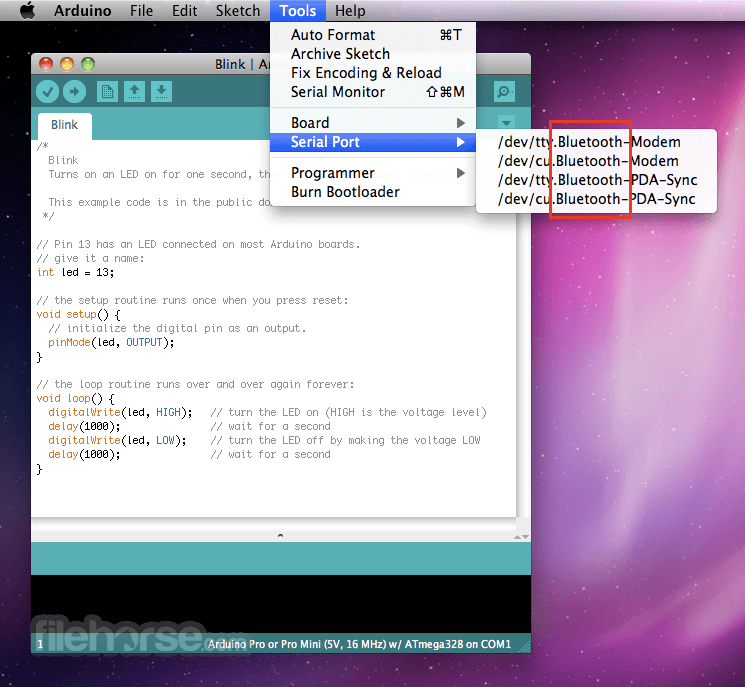Open the File menu
The width and height of the screenshot is (745, 687).
pyautogui.click(x=142, y=10)
